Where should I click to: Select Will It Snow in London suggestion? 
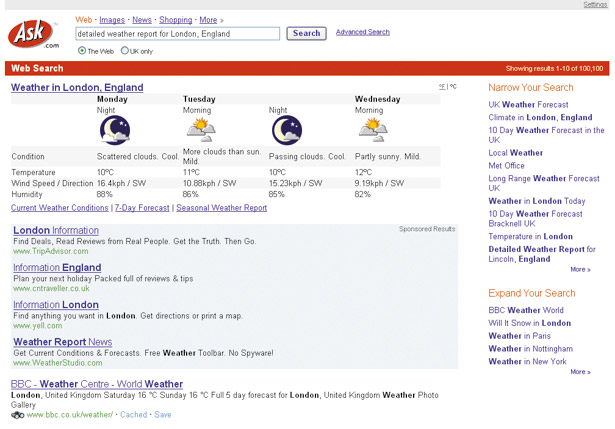point(529,323)
